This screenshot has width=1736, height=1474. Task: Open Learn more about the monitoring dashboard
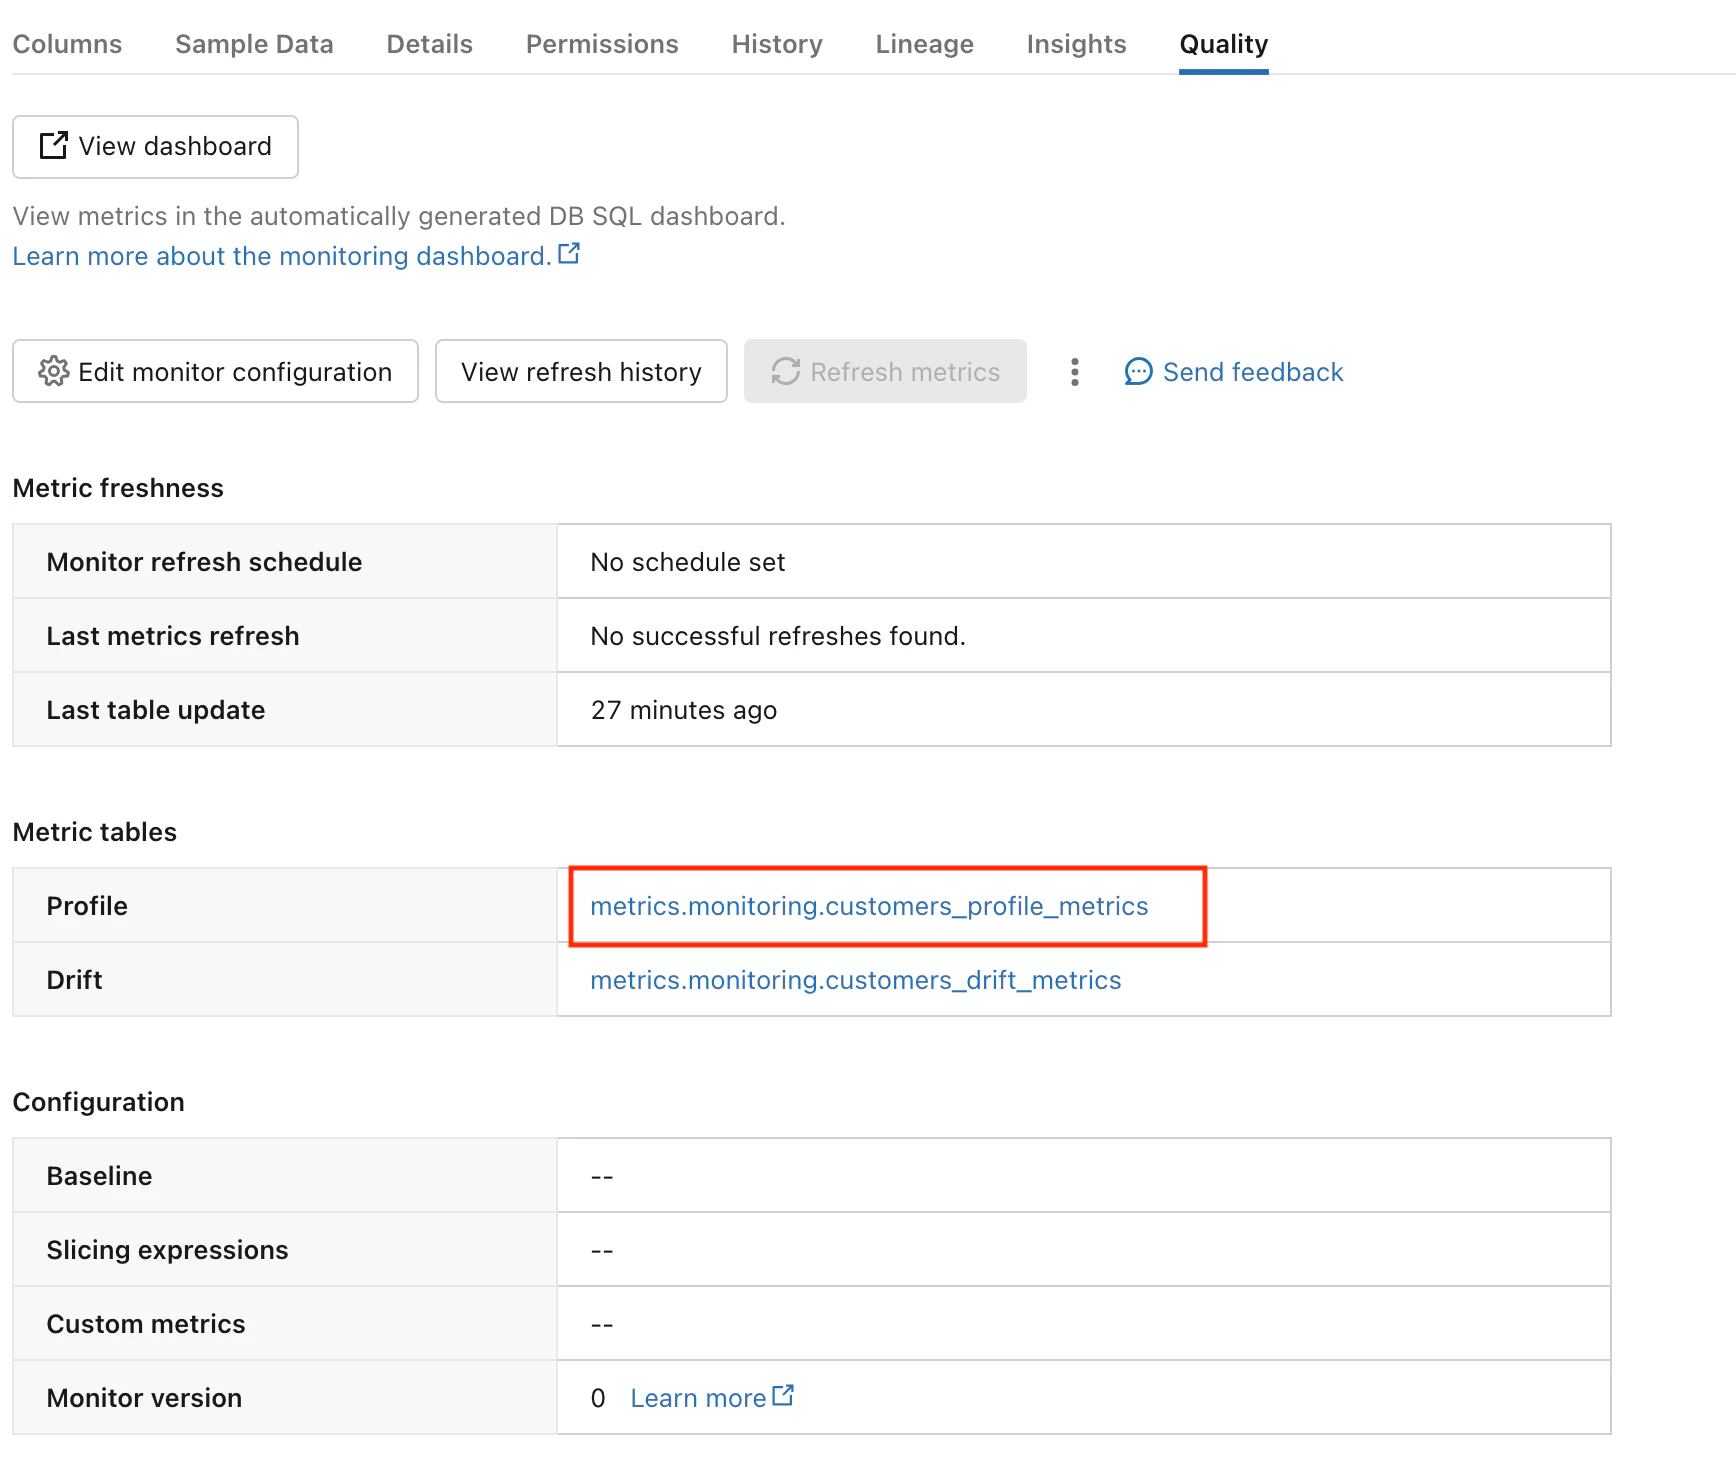point(296,256)
